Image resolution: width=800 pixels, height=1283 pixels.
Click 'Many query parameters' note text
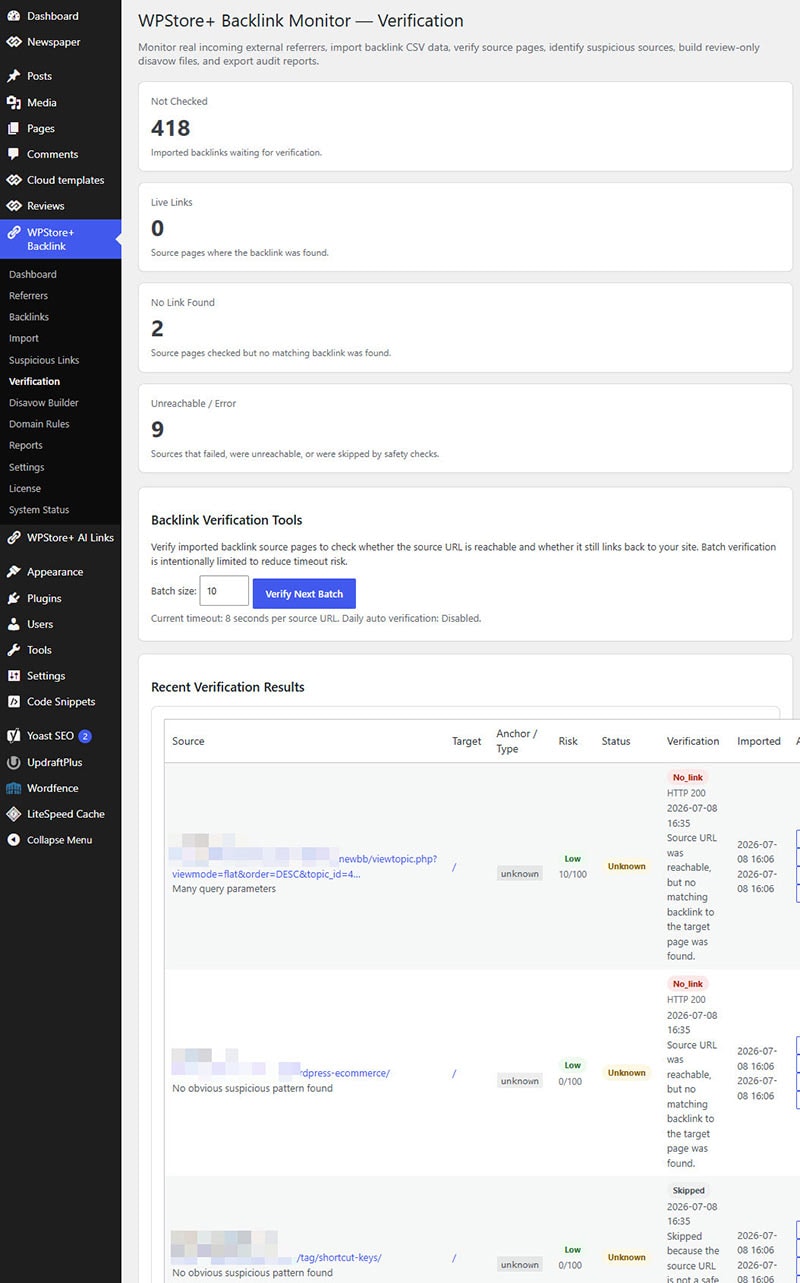pyautogui.click(x=224, y=888)
